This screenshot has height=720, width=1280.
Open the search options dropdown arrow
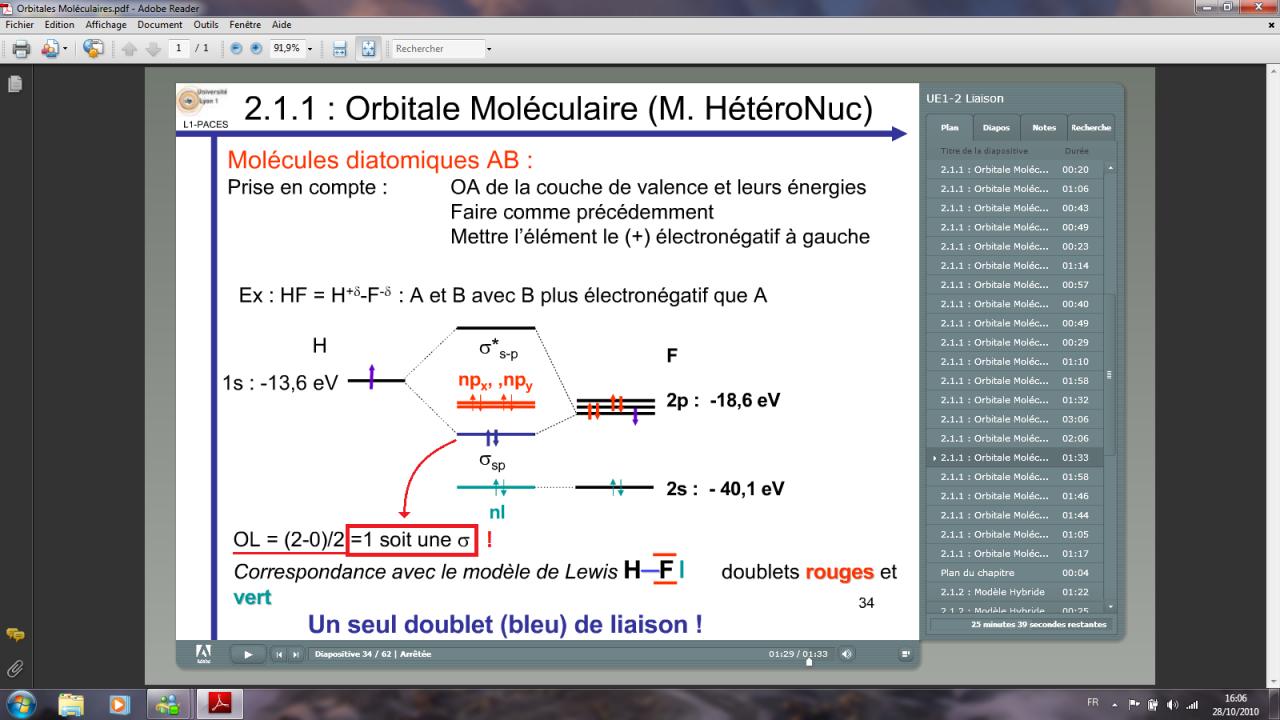489,48
